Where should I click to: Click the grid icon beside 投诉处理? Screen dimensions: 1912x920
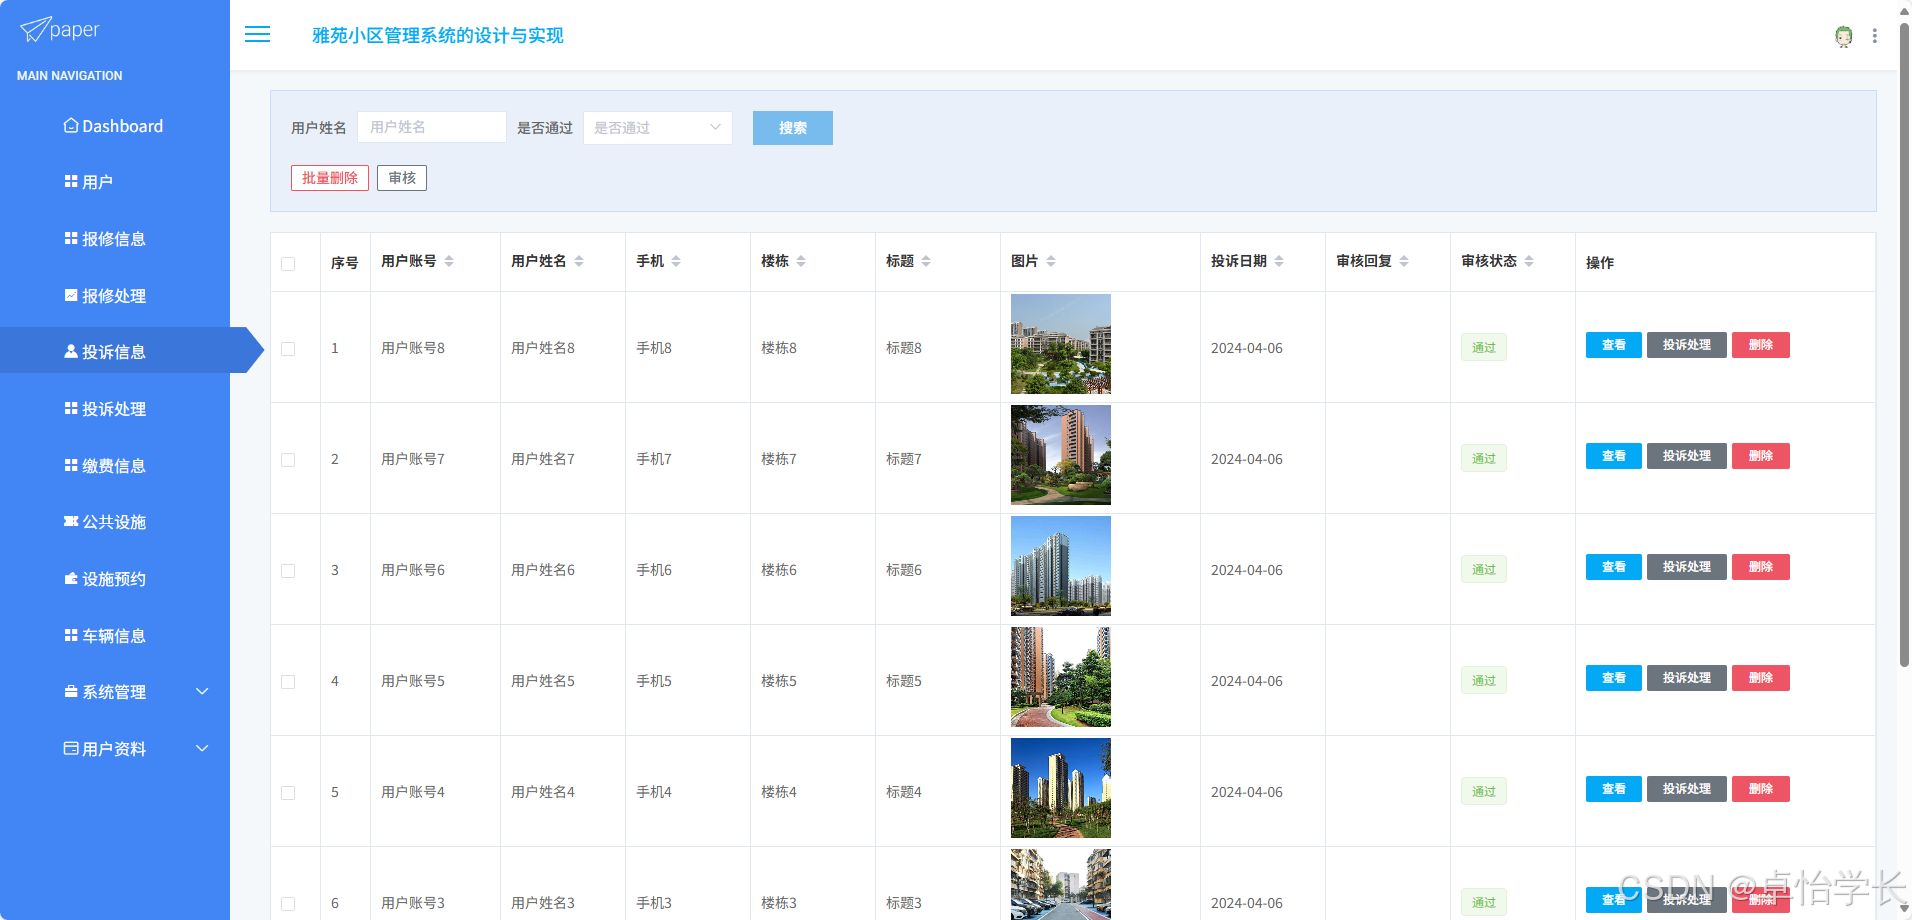[x=71, y=409]
